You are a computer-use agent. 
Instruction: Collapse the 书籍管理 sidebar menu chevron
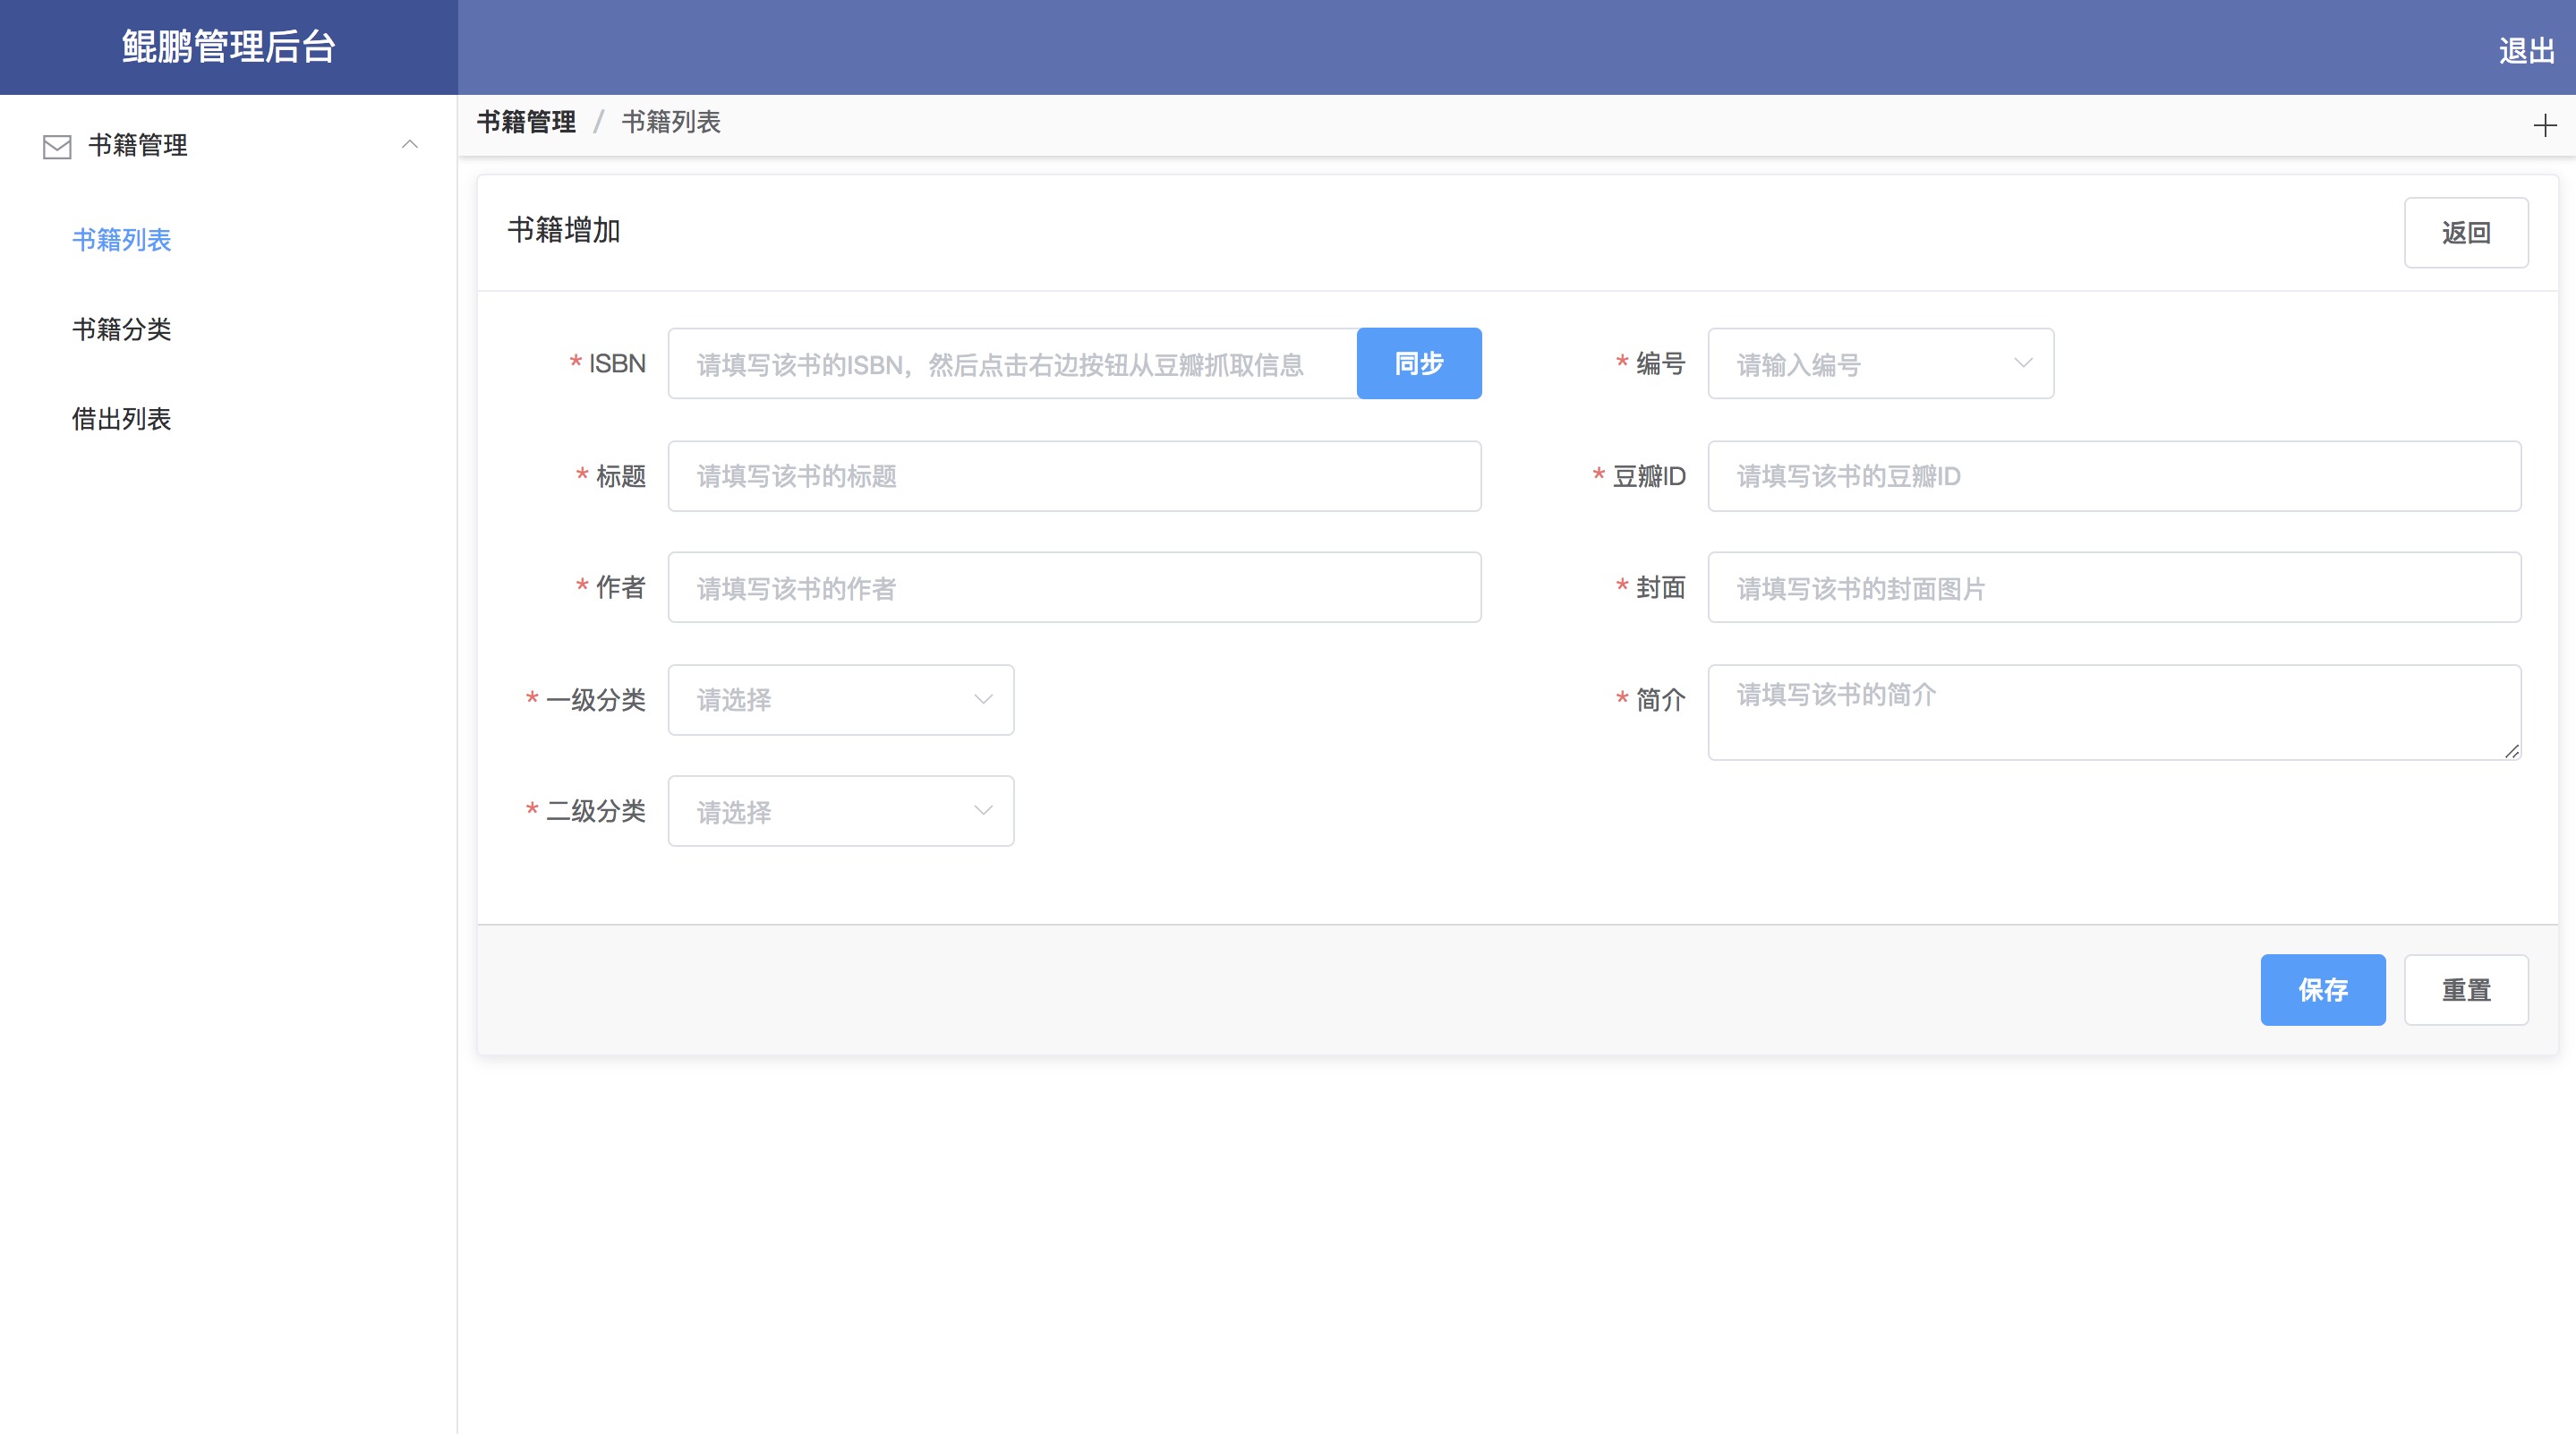pos(409,145)
